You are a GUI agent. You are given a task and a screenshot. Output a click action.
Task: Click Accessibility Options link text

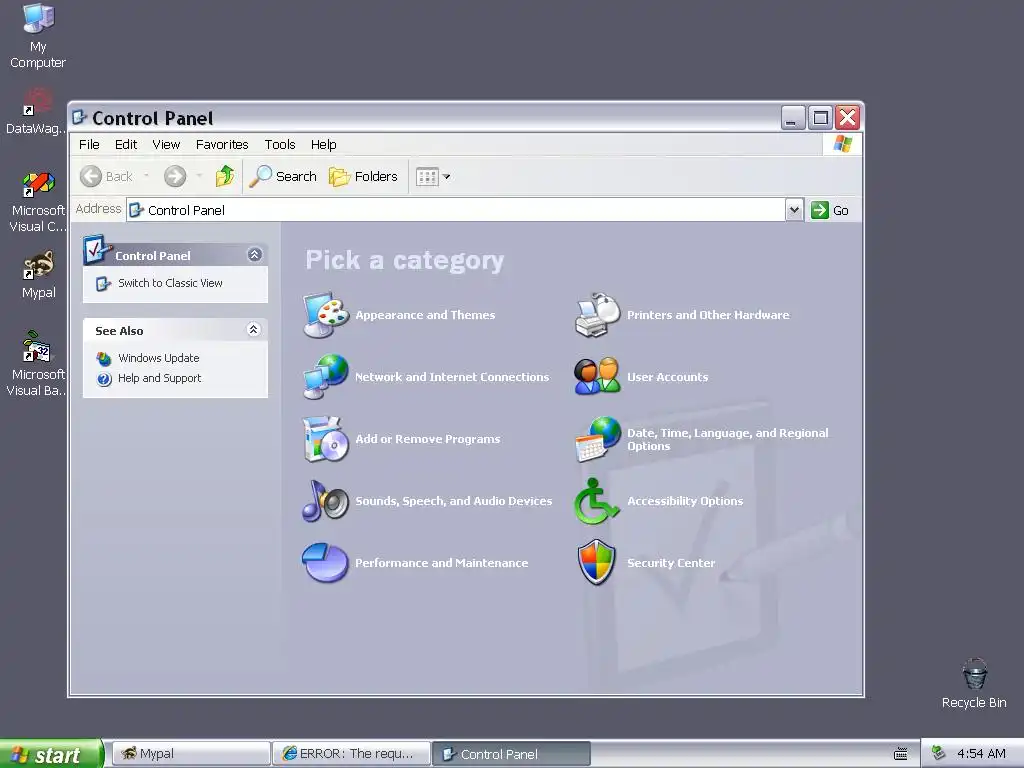685,501
